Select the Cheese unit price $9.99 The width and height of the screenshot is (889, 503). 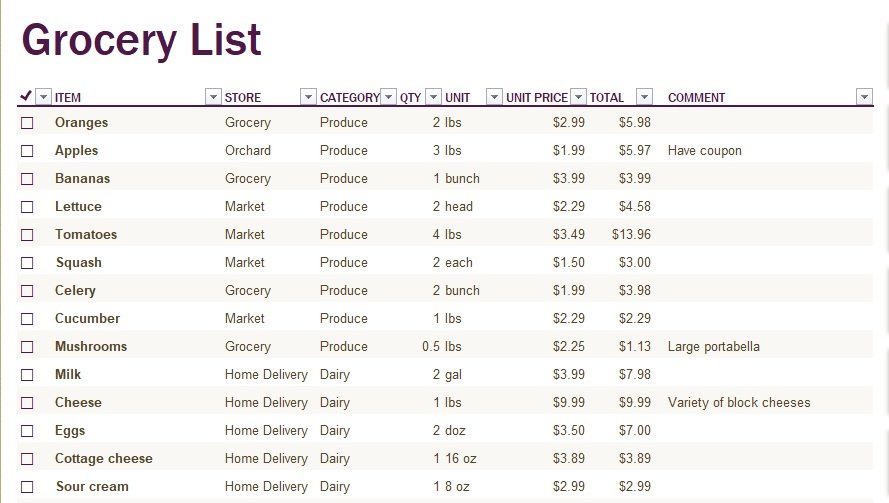click(x=569, y=403)
